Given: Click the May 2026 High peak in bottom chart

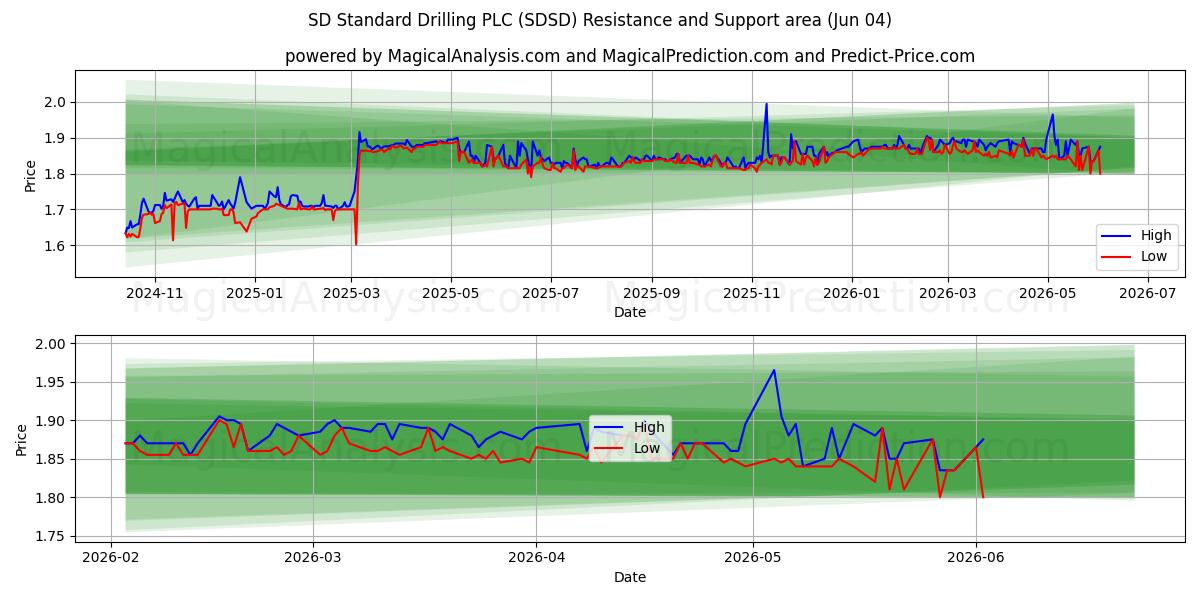Looking at the screenshot, I should pyautogui.click(x=774, y=370).
